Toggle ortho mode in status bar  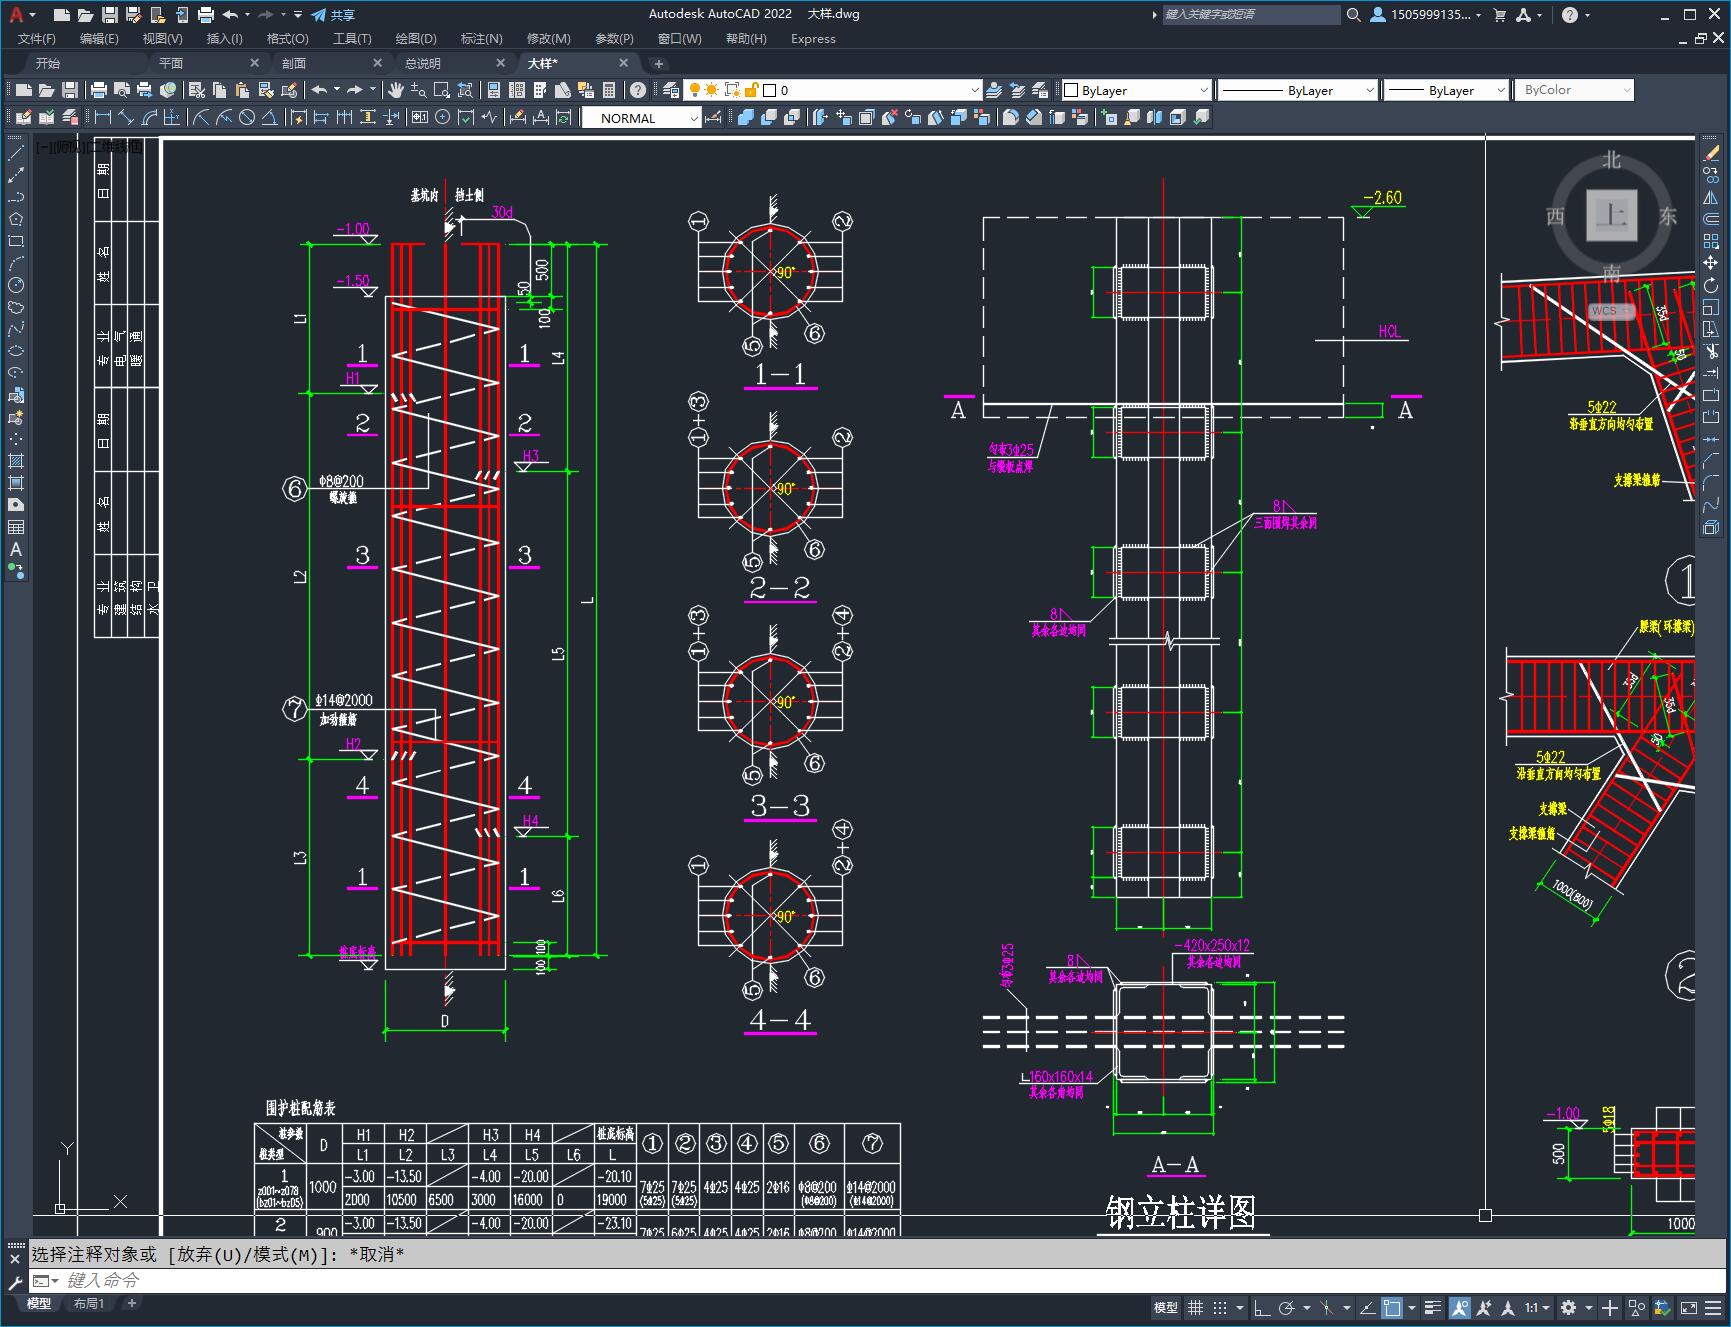[x=1262, y=1307]
